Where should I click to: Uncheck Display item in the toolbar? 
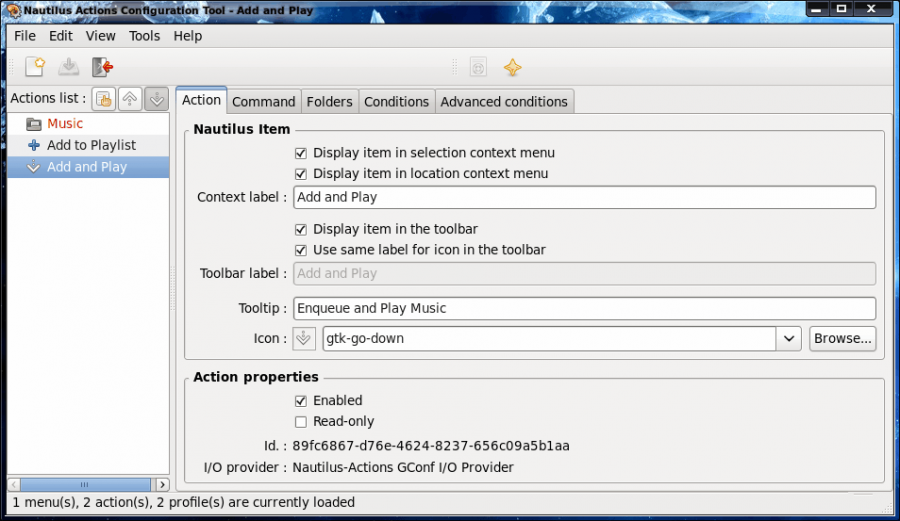click(301, 229)
